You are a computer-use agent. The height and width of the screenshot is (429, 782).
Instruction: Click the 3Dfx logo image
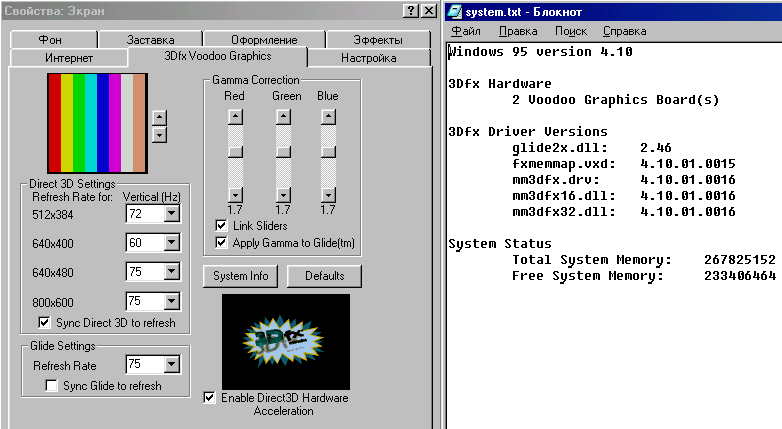pyautogui.click(x=286, y=342)
